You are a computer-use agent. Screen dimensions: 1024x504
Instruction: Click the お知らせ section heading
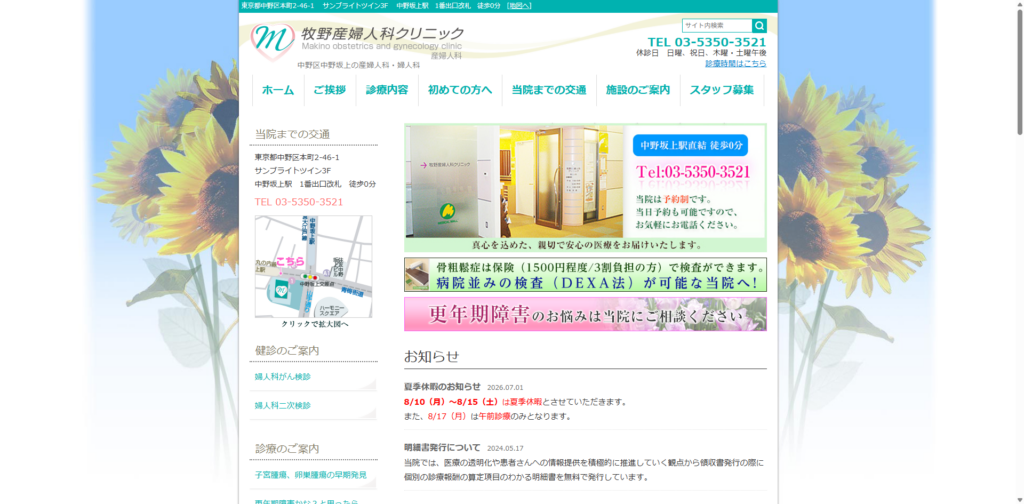pos(431,356)
